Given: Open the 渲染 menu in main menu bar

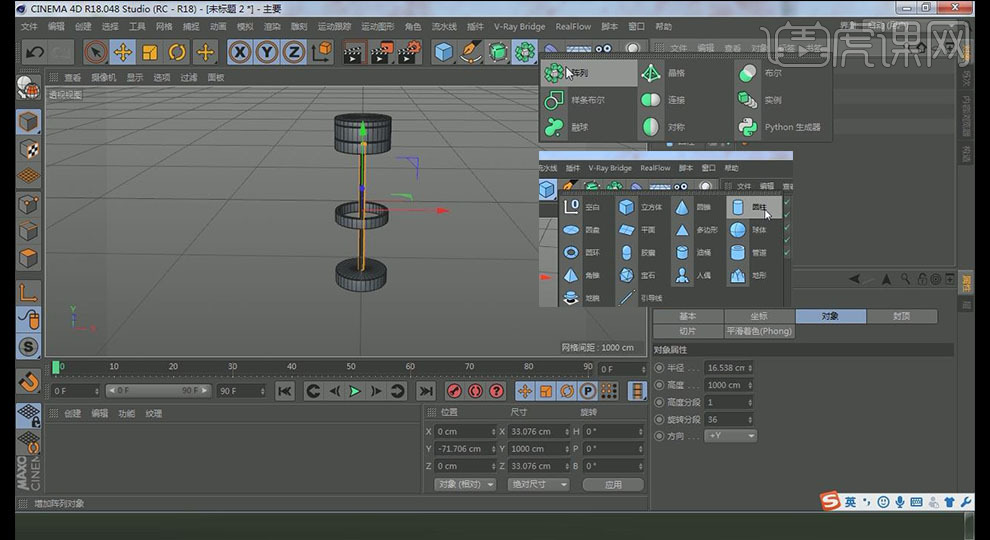Looking at the screenshot, I should [272, 27].
